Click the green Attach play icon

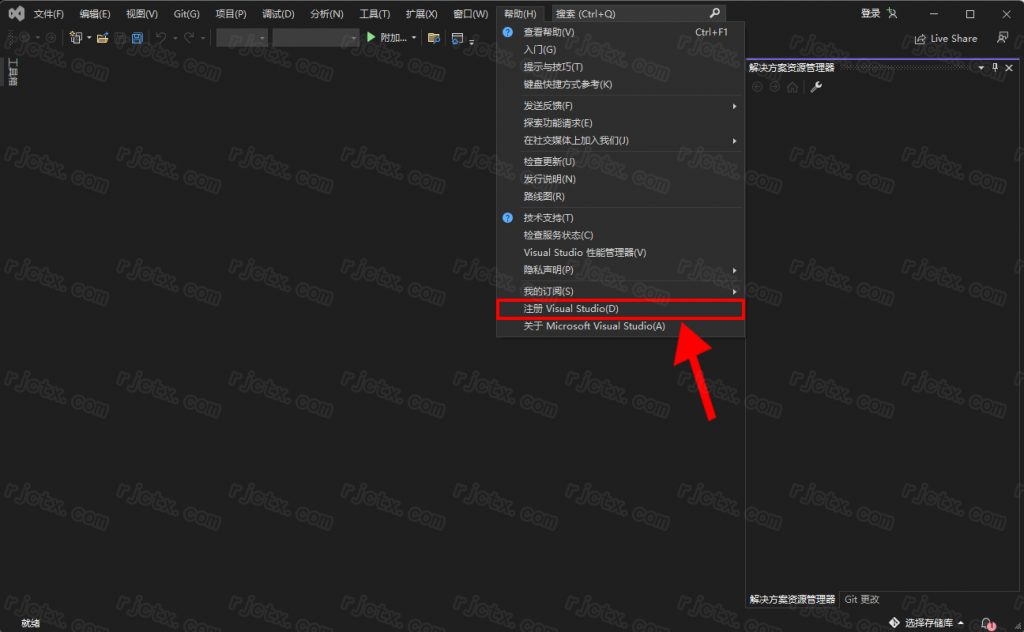click(371, 38)
